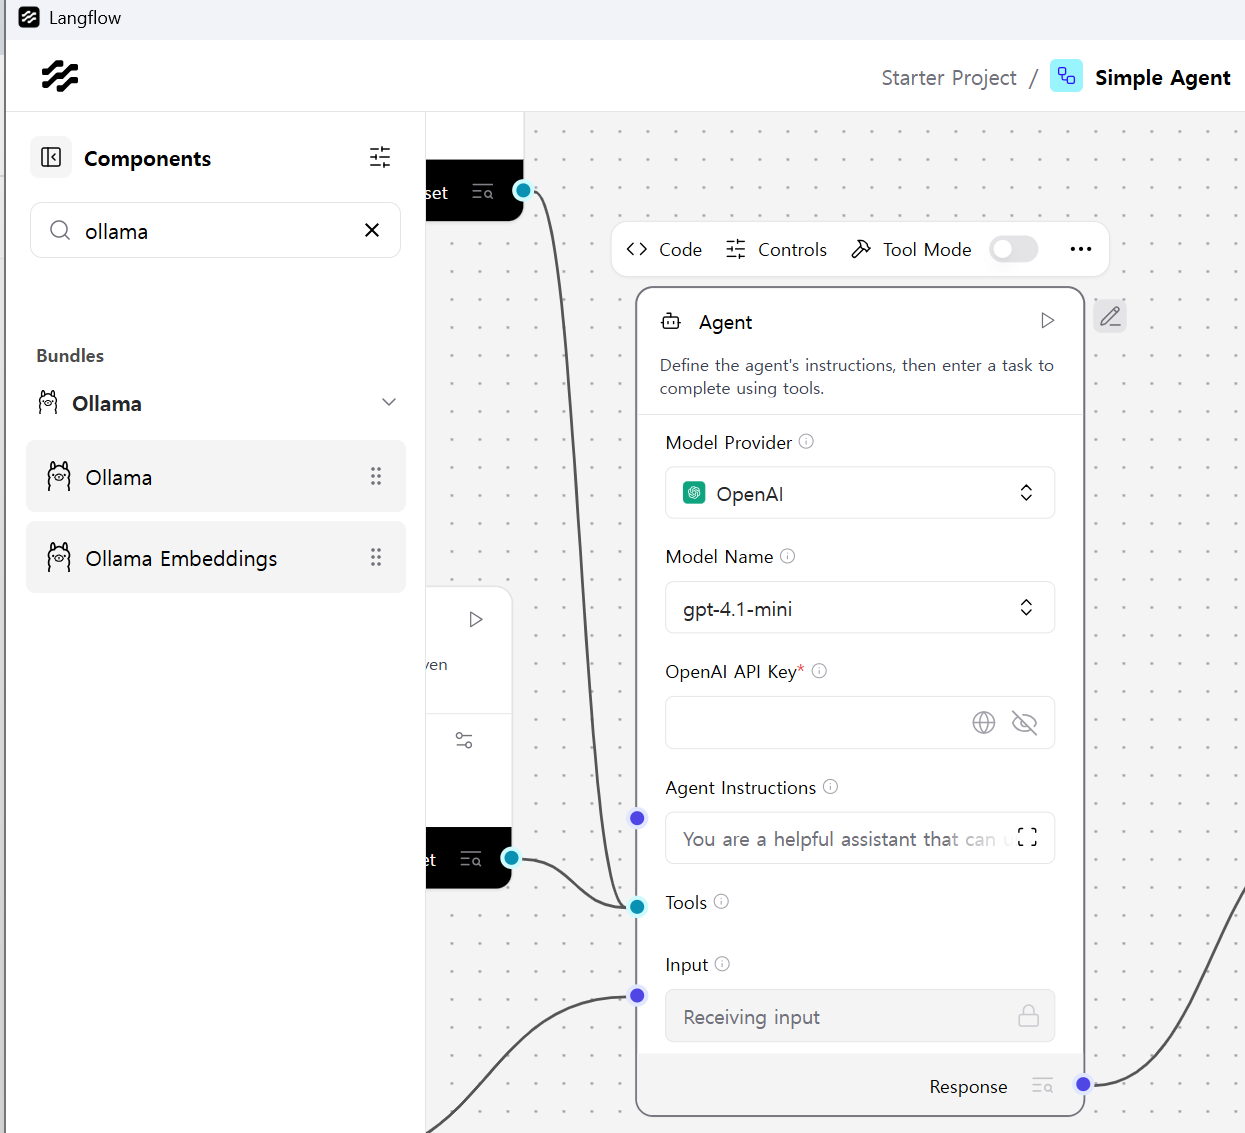1245x1133 pixels.
Task: Grab the Ollama Embeddings drag handle
Action: pyautogui.click(x=376, y=557)
